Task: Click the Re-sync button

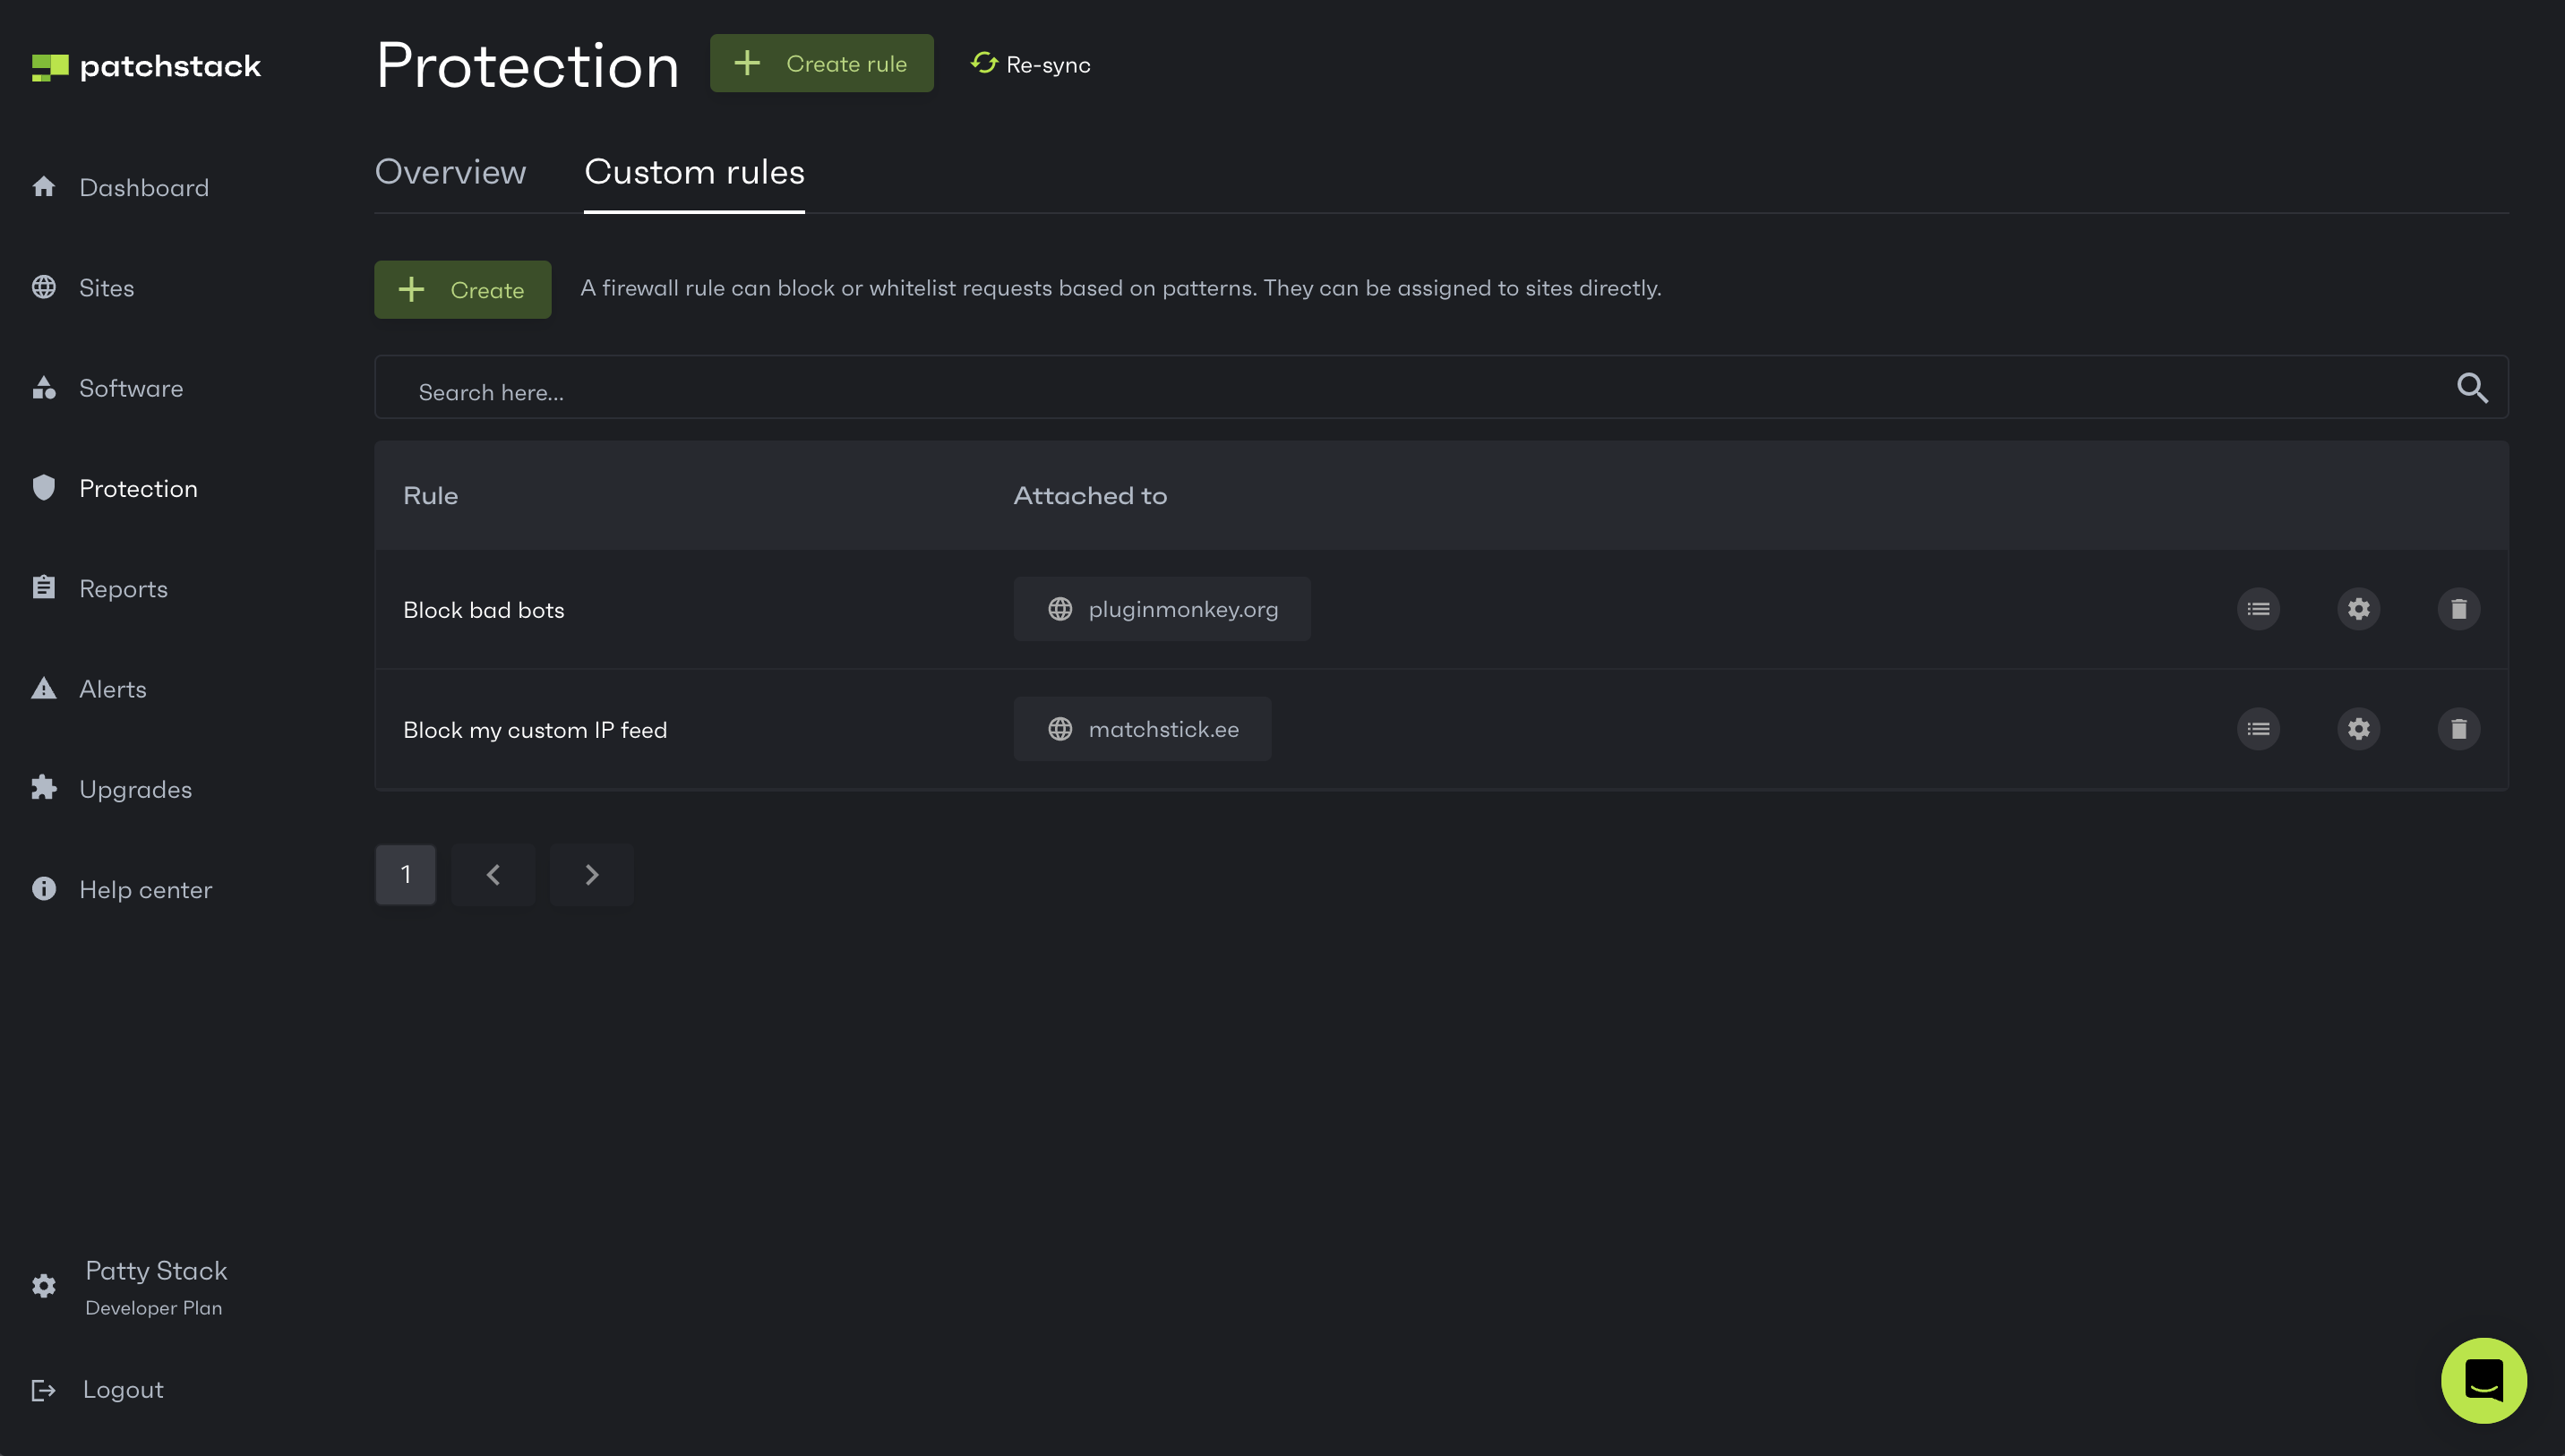Action: [1030, 64]
